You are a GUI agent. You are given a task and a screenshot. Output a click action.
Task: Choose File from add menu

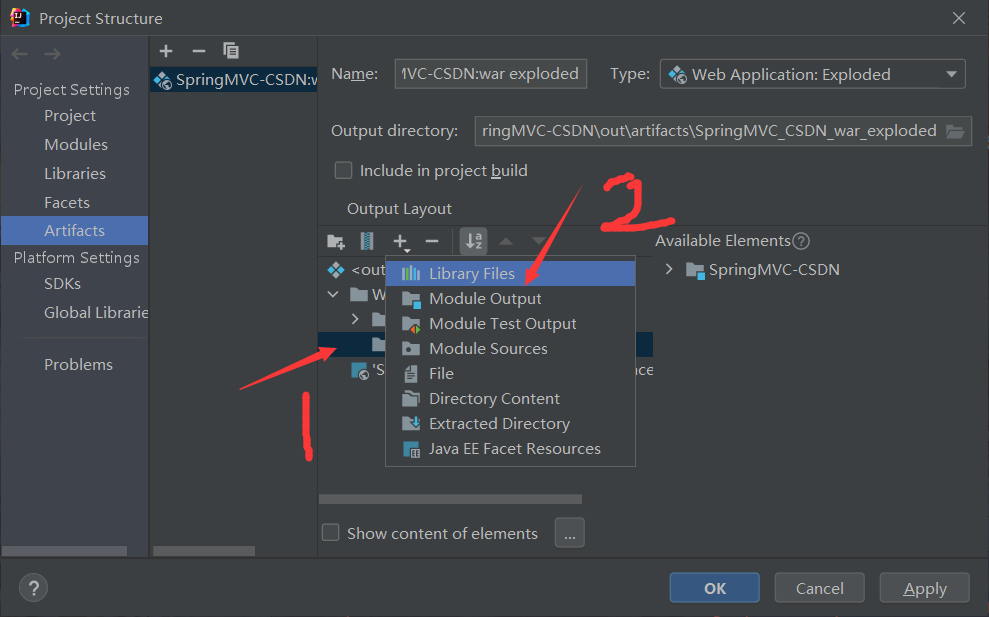click(510, 373)
